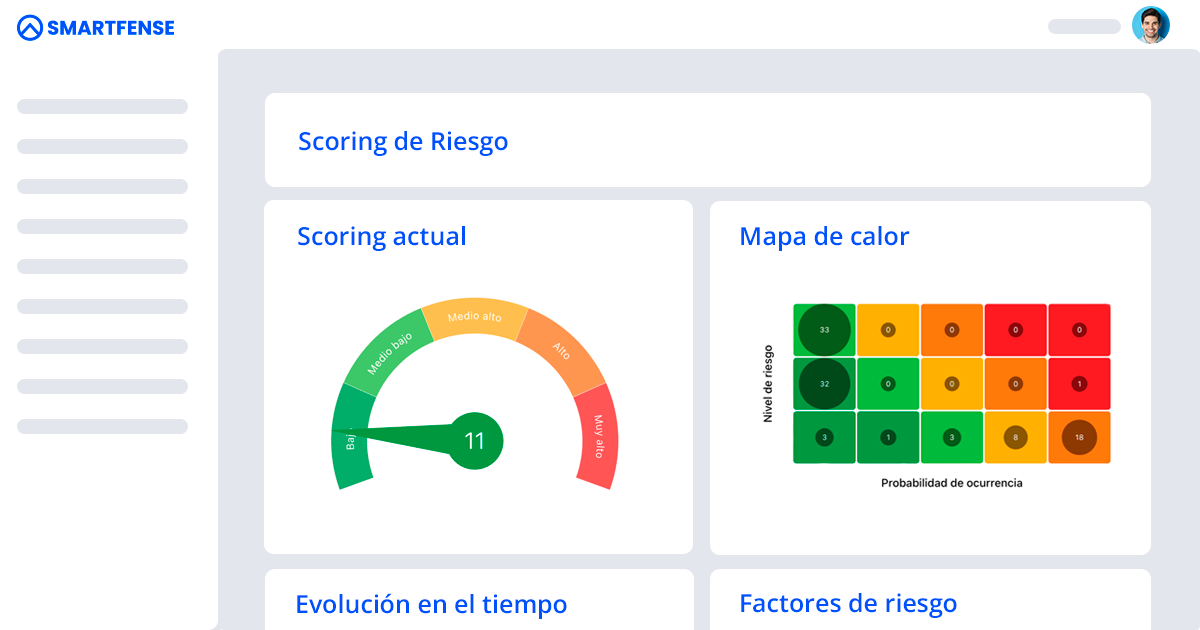The height and width of the screenshot is (630, 1200).
Task: Expand the 'Evolución en el tiempo' panel
Action: pyautogui.click(x=430, y=604)
